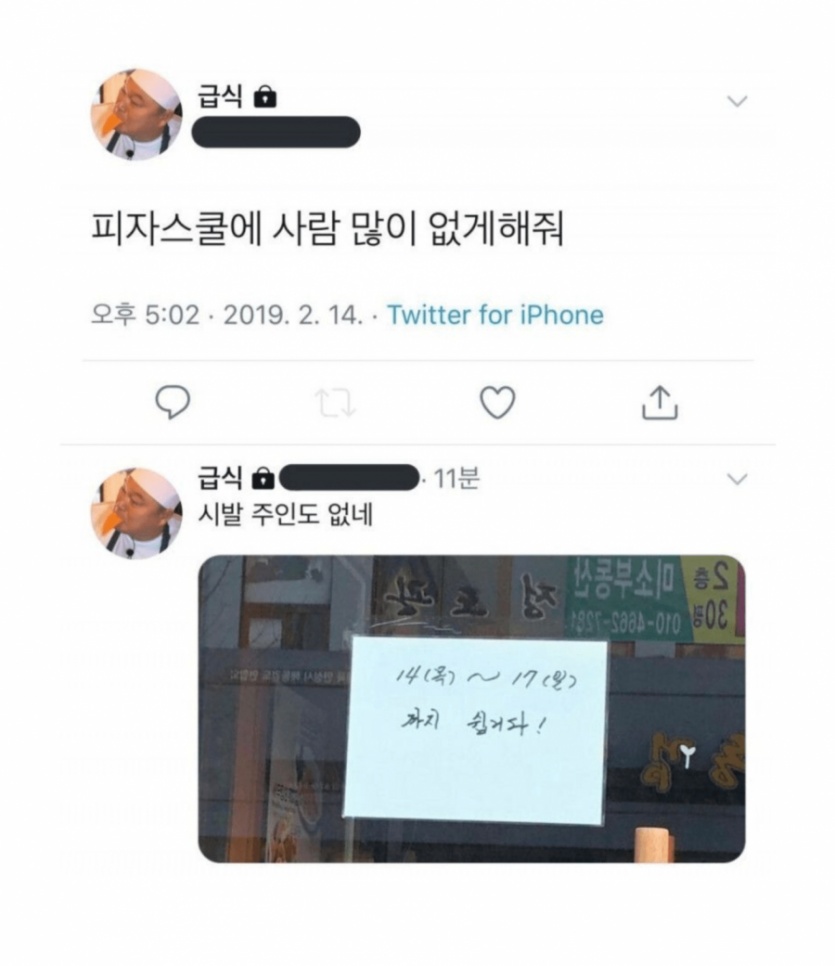Expand the main tweet's chevron menu
835x966 pixels.
tap(737, 101)
